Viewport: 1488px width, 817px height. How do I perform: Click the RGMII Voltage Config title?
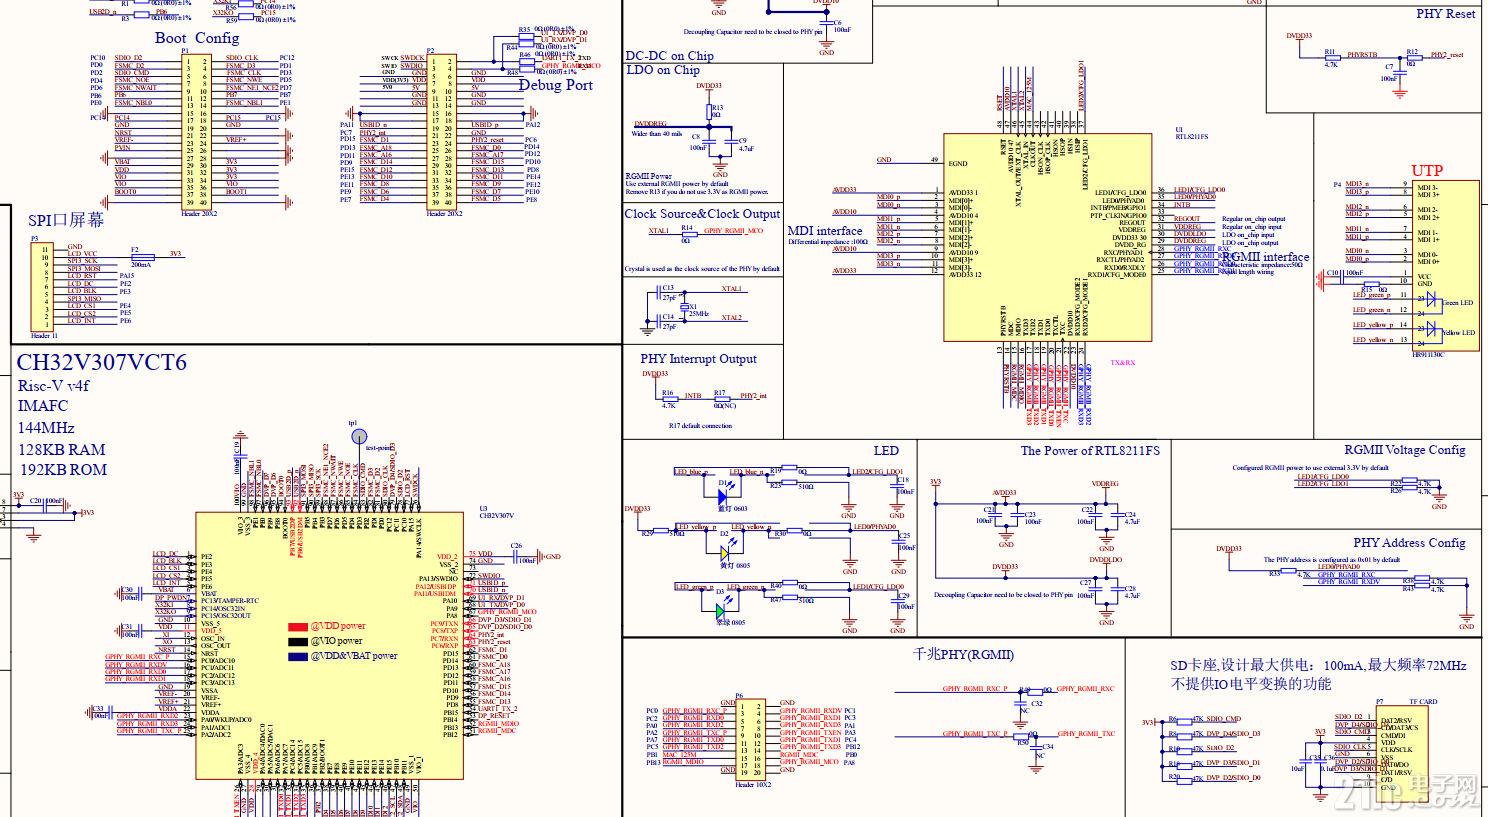[1404, 450]
